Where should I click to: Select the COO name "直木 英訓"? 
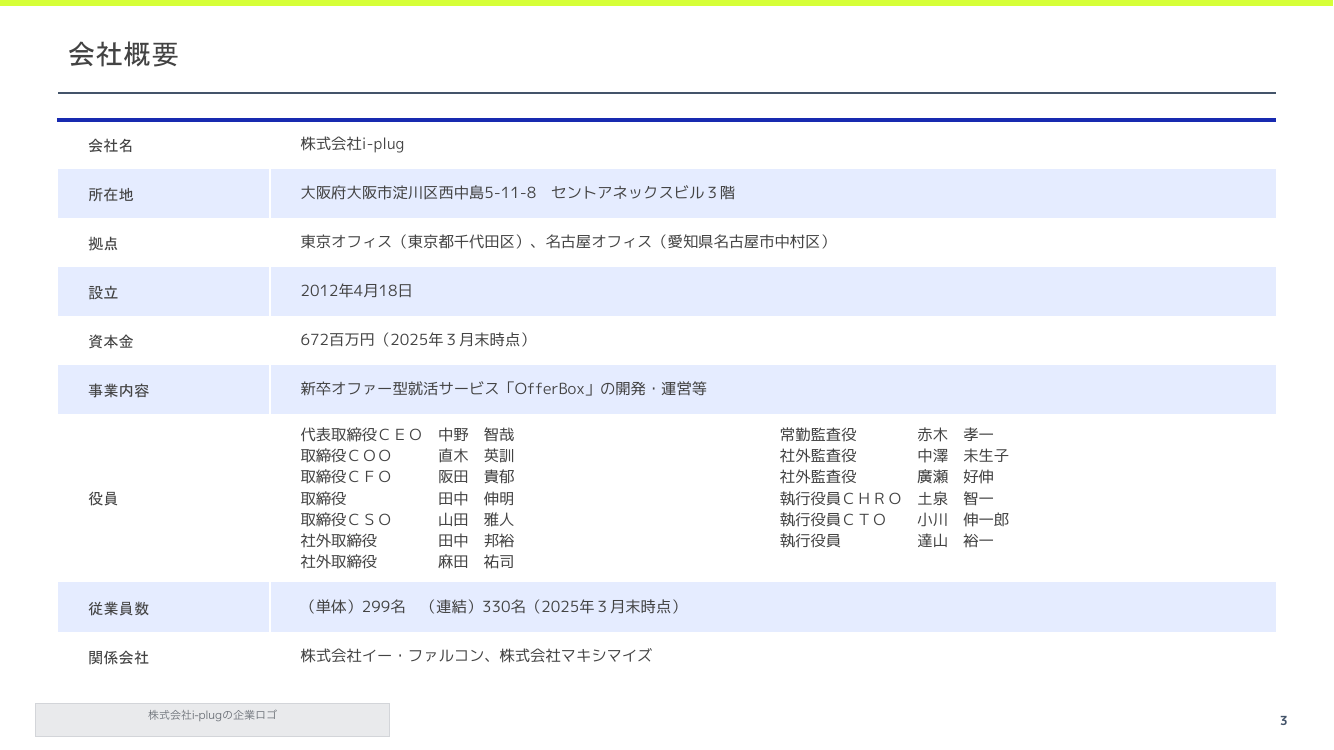[476, 456]
